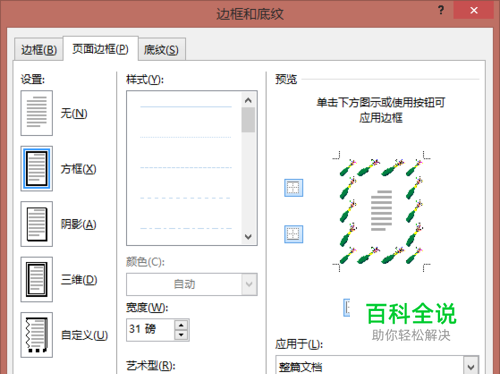500x374 pixels.
Task: Open the 边框(B) tab
Action: 39,50
